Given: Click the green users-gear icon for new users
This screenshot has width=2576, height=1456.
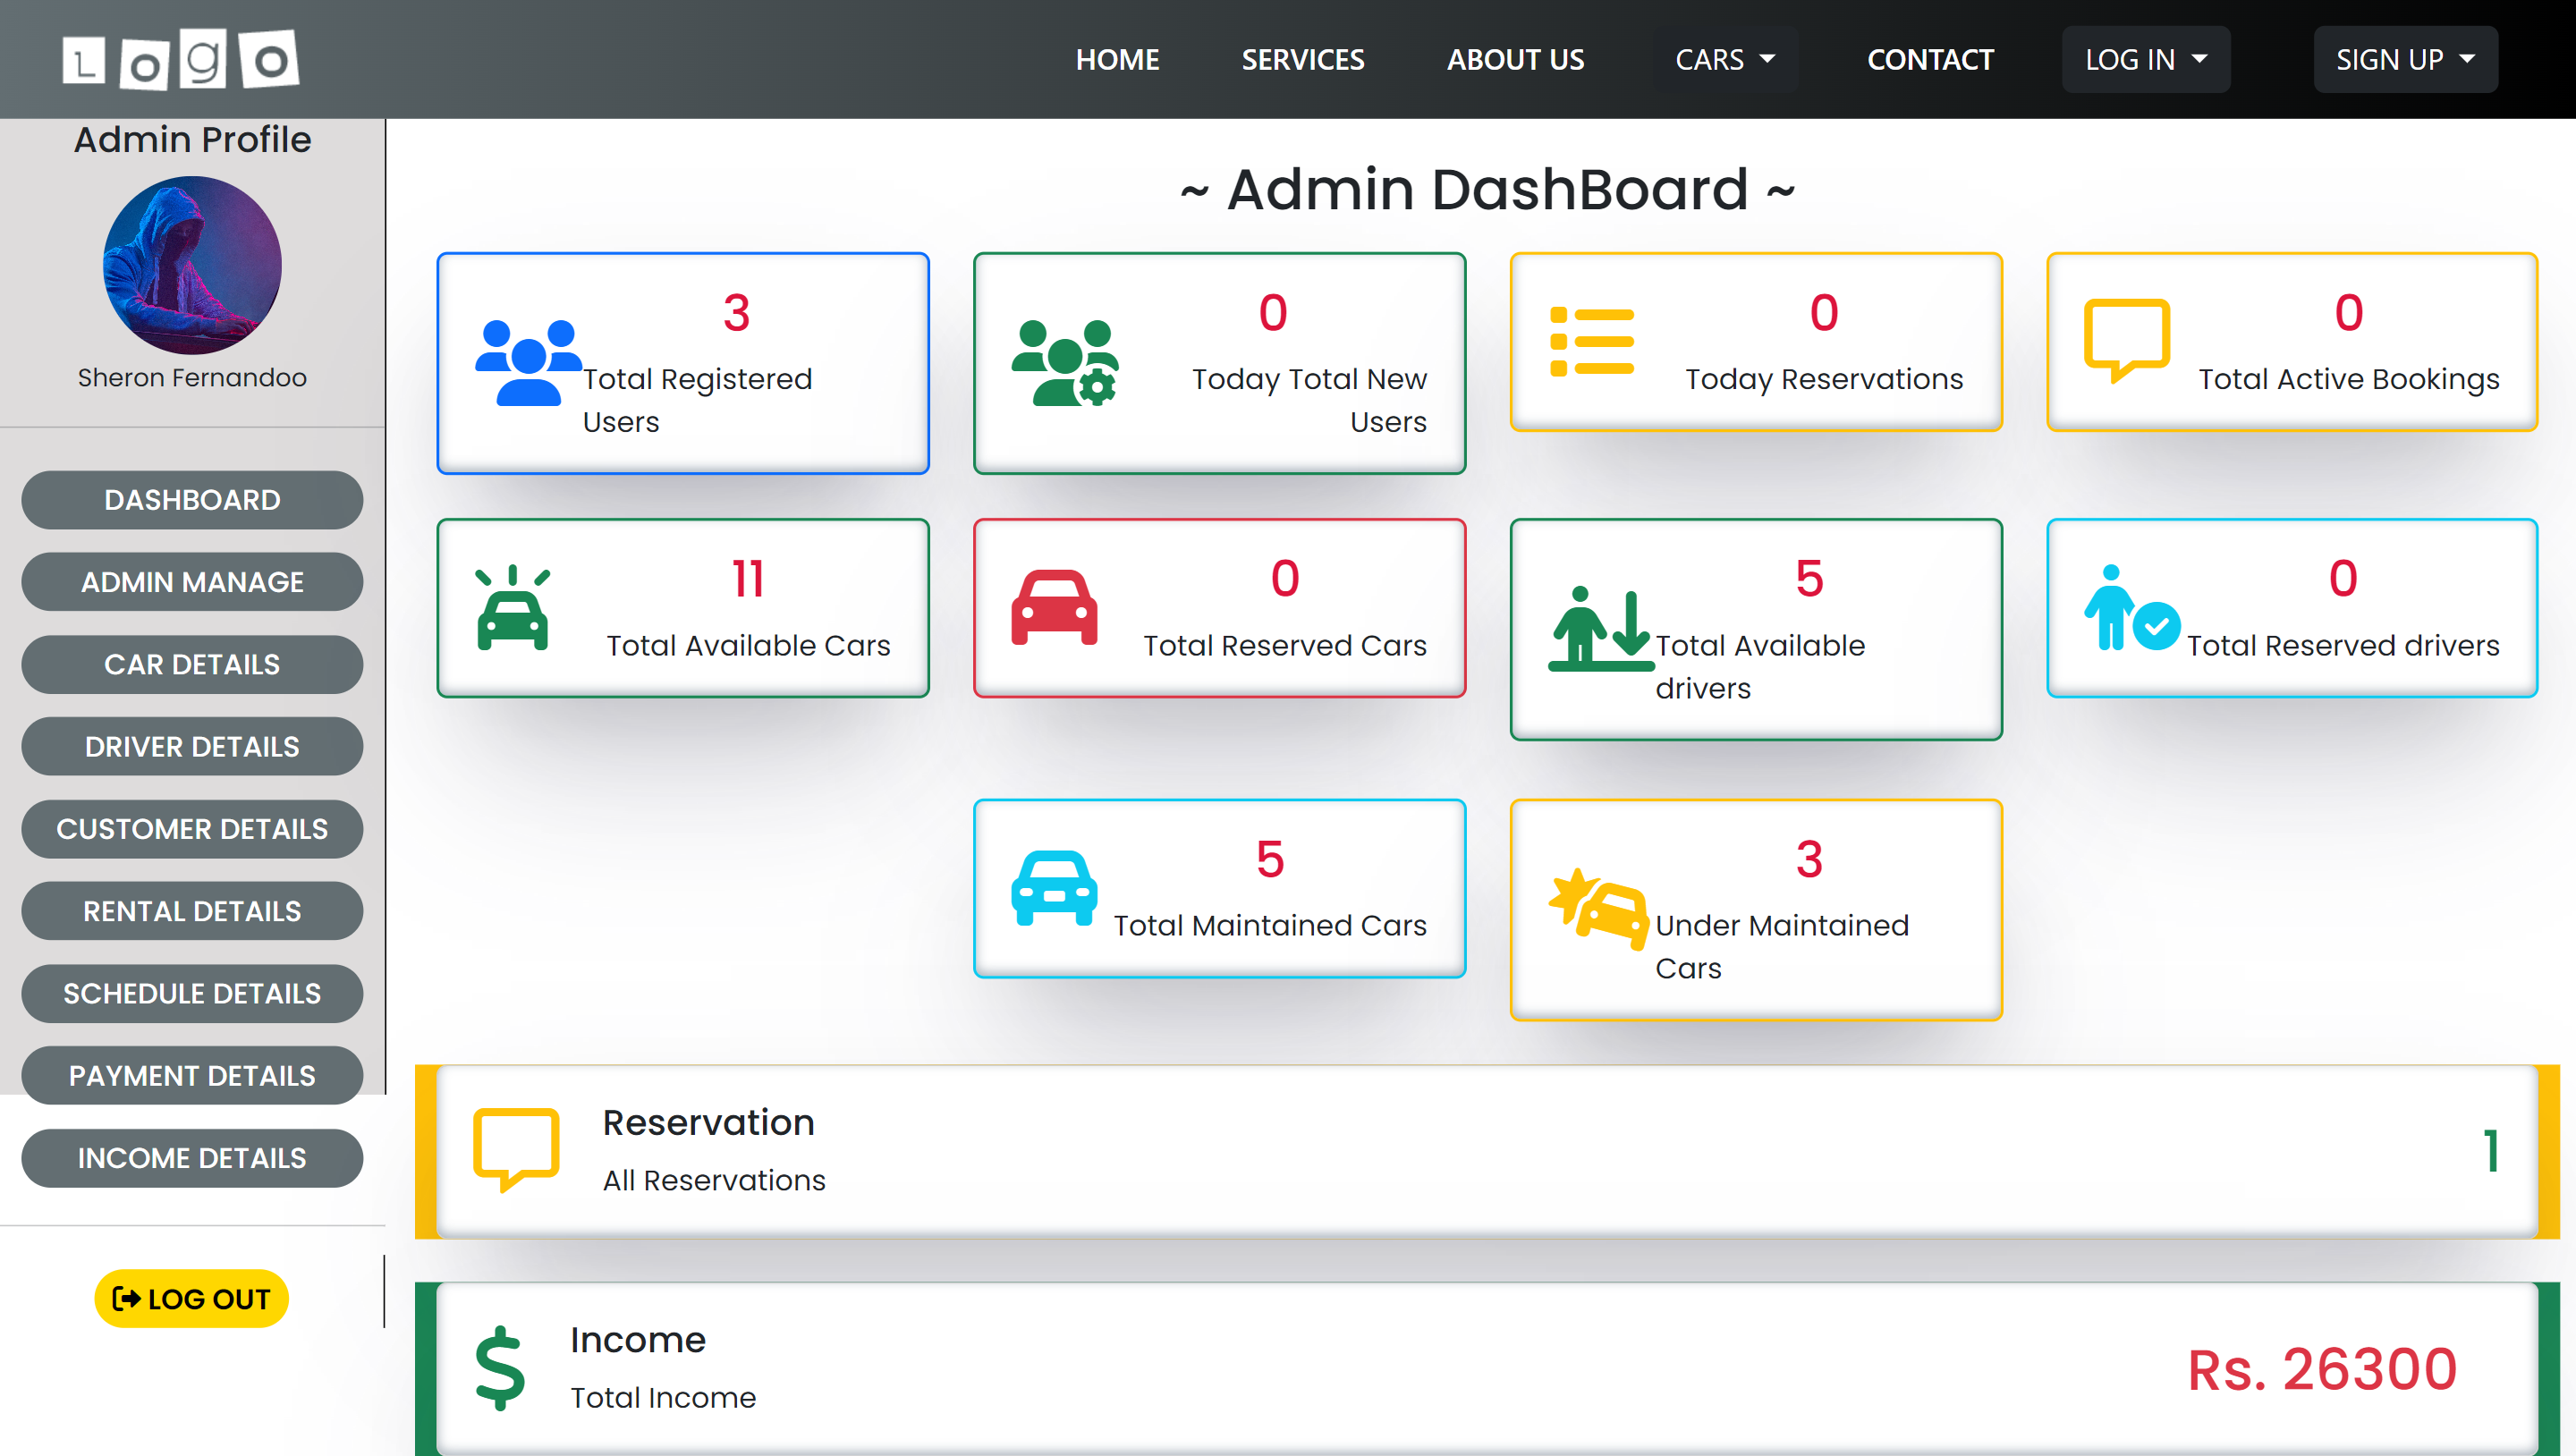Looking at the screenshot, I should [x=1065, y=362].
